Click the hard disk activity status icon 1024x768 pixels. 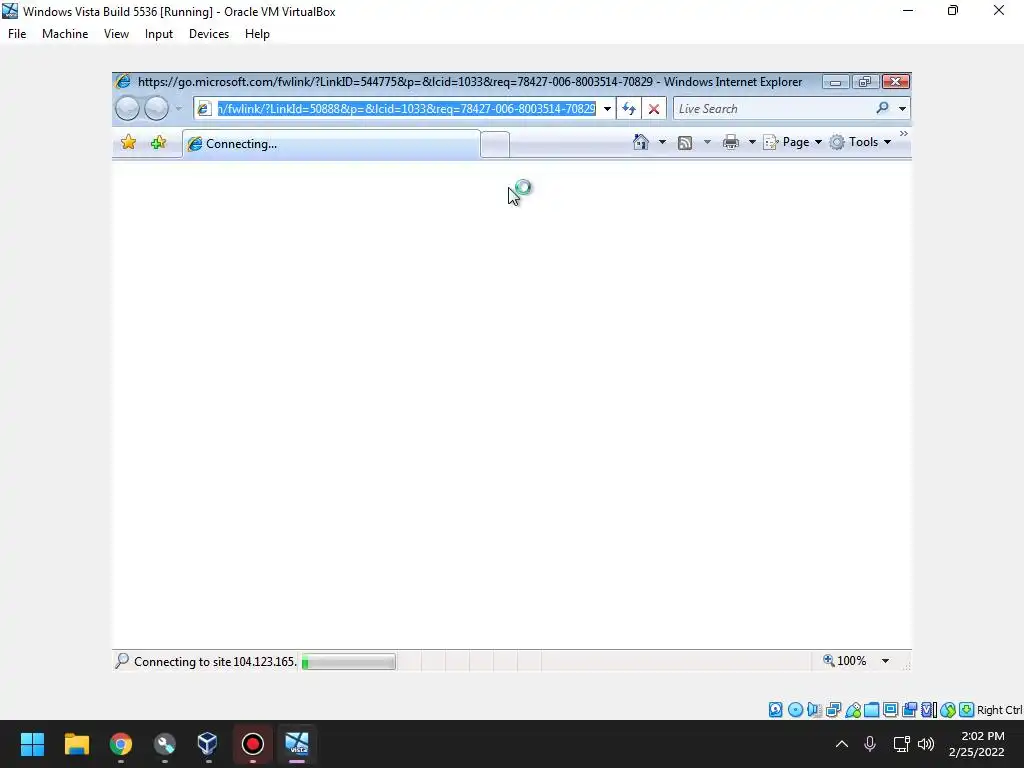pos(776,710)
